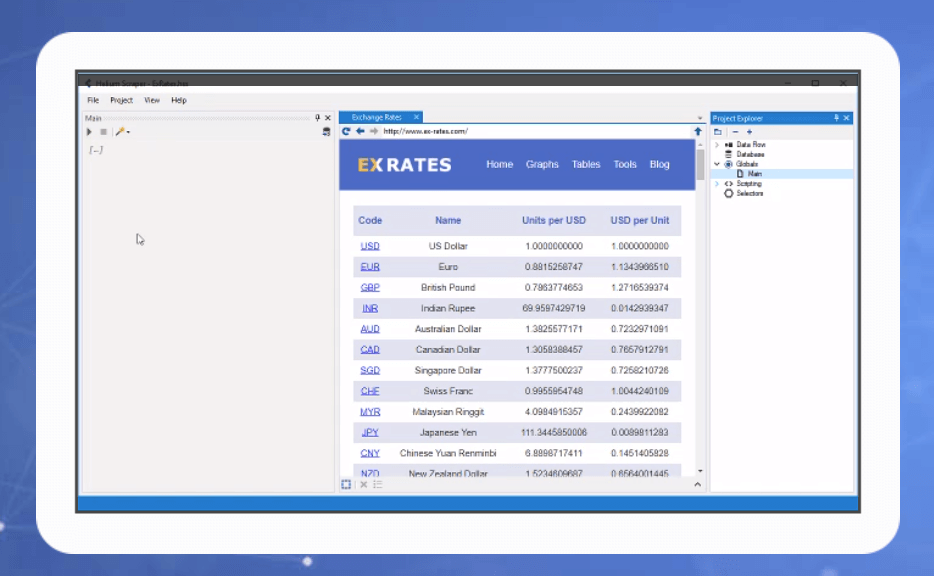Viewport: 934px width, 576px height.
Task: Click the folder icon in Project Explorer toolbar
Action: click(x=718, y=132)
